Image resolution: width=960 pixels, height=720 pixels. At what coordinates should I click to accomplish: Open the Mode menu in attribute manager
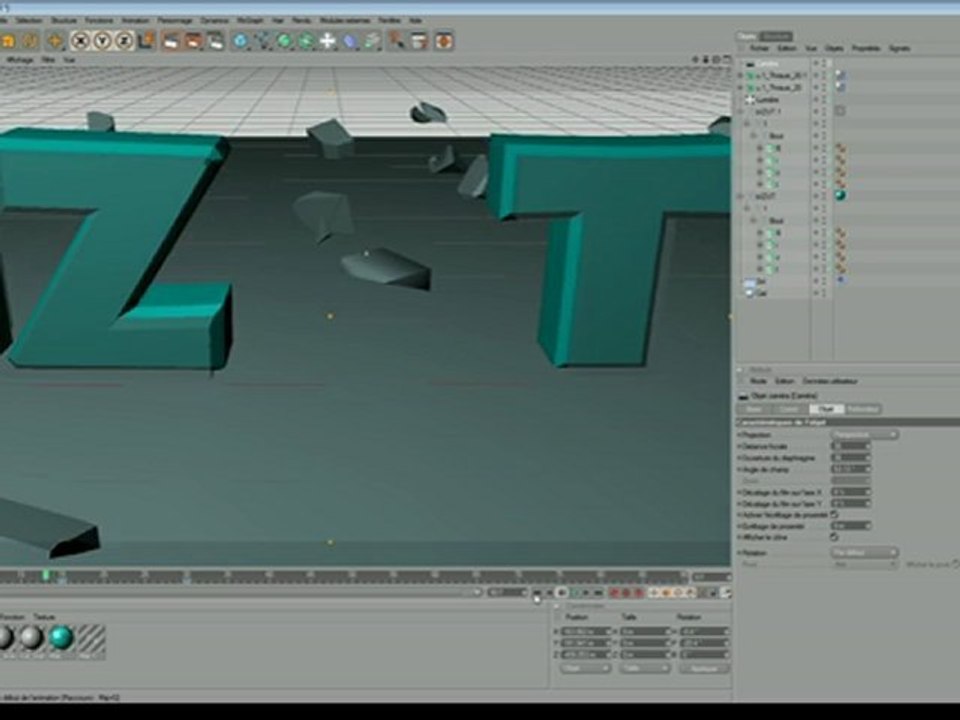click(758, 381)
